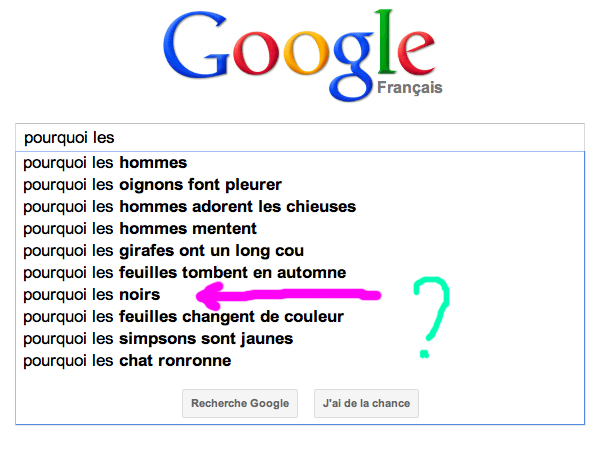Click the pink arrow annotation

coord(290,294)
